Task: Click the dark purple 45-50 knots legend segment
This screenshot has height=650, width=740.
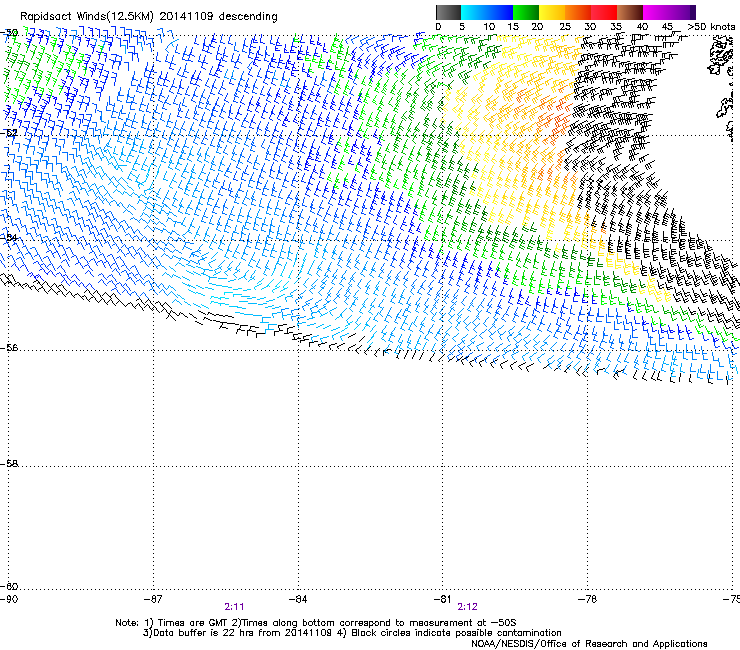Action: tap(682, 12)
